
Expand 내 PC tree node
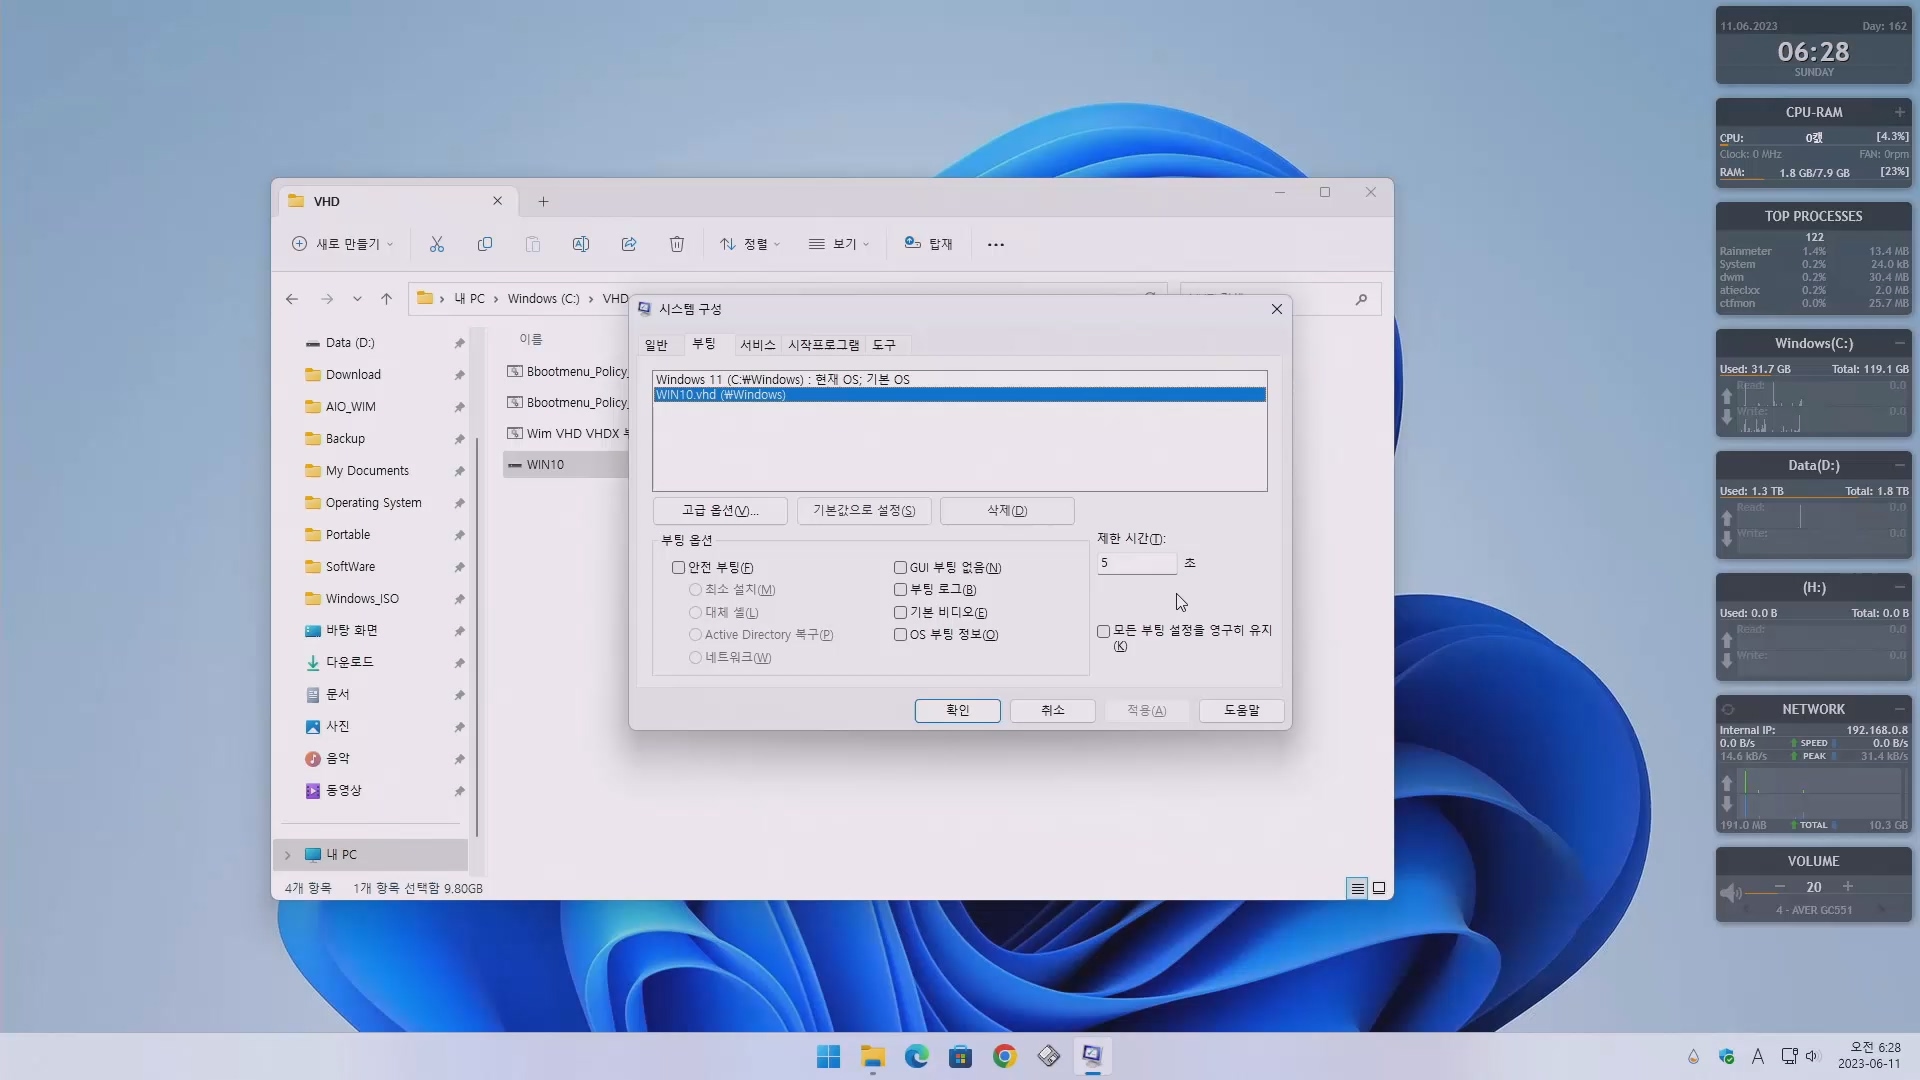coord(288,855)
